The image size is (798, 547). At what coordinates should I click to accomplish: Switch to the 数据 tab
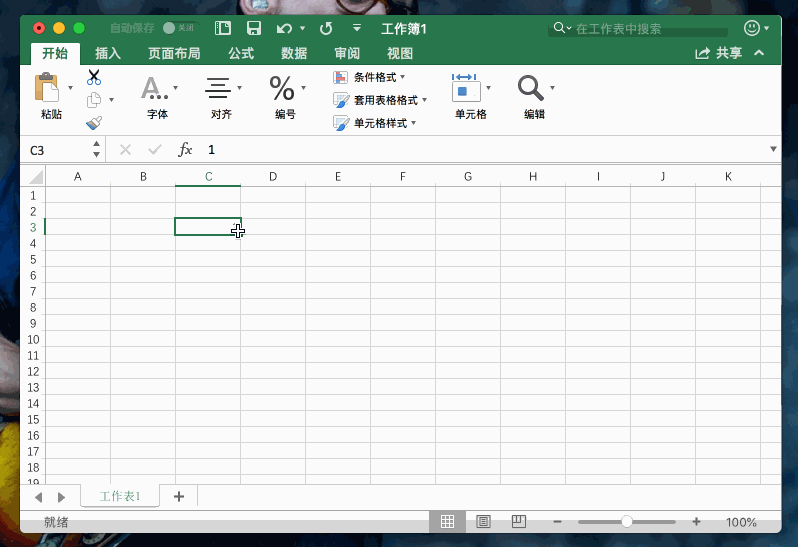294,53
